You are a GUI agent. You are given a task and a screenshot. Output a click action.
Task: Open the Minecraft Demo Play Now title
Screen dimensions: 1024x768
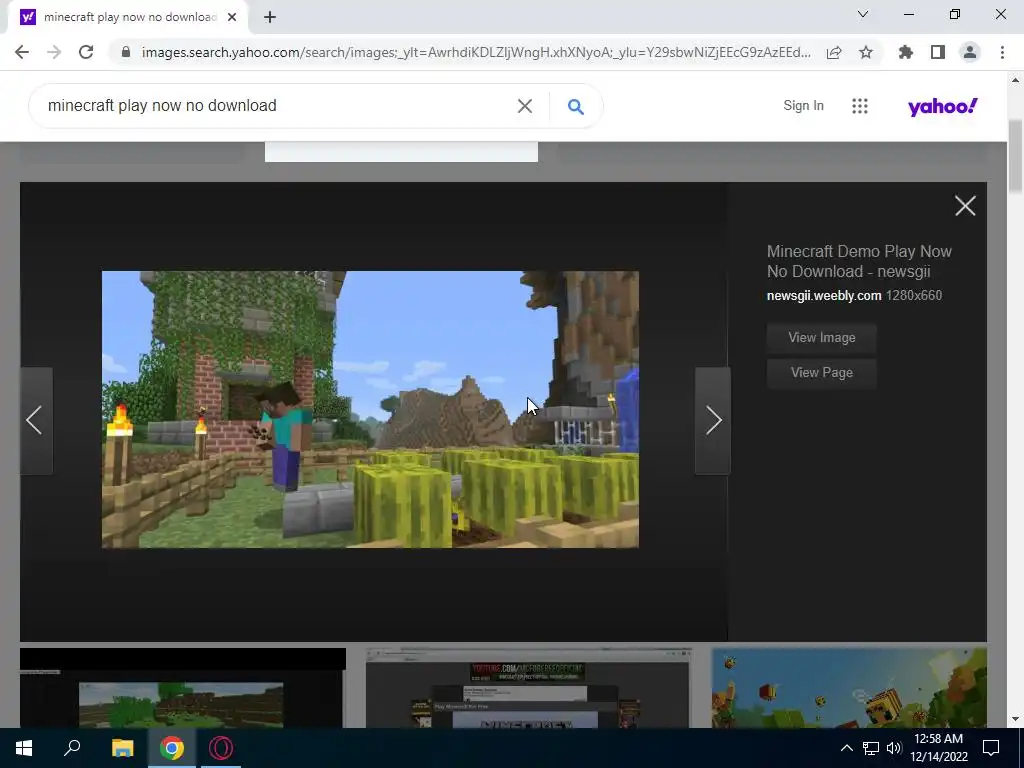coord(859,261)
